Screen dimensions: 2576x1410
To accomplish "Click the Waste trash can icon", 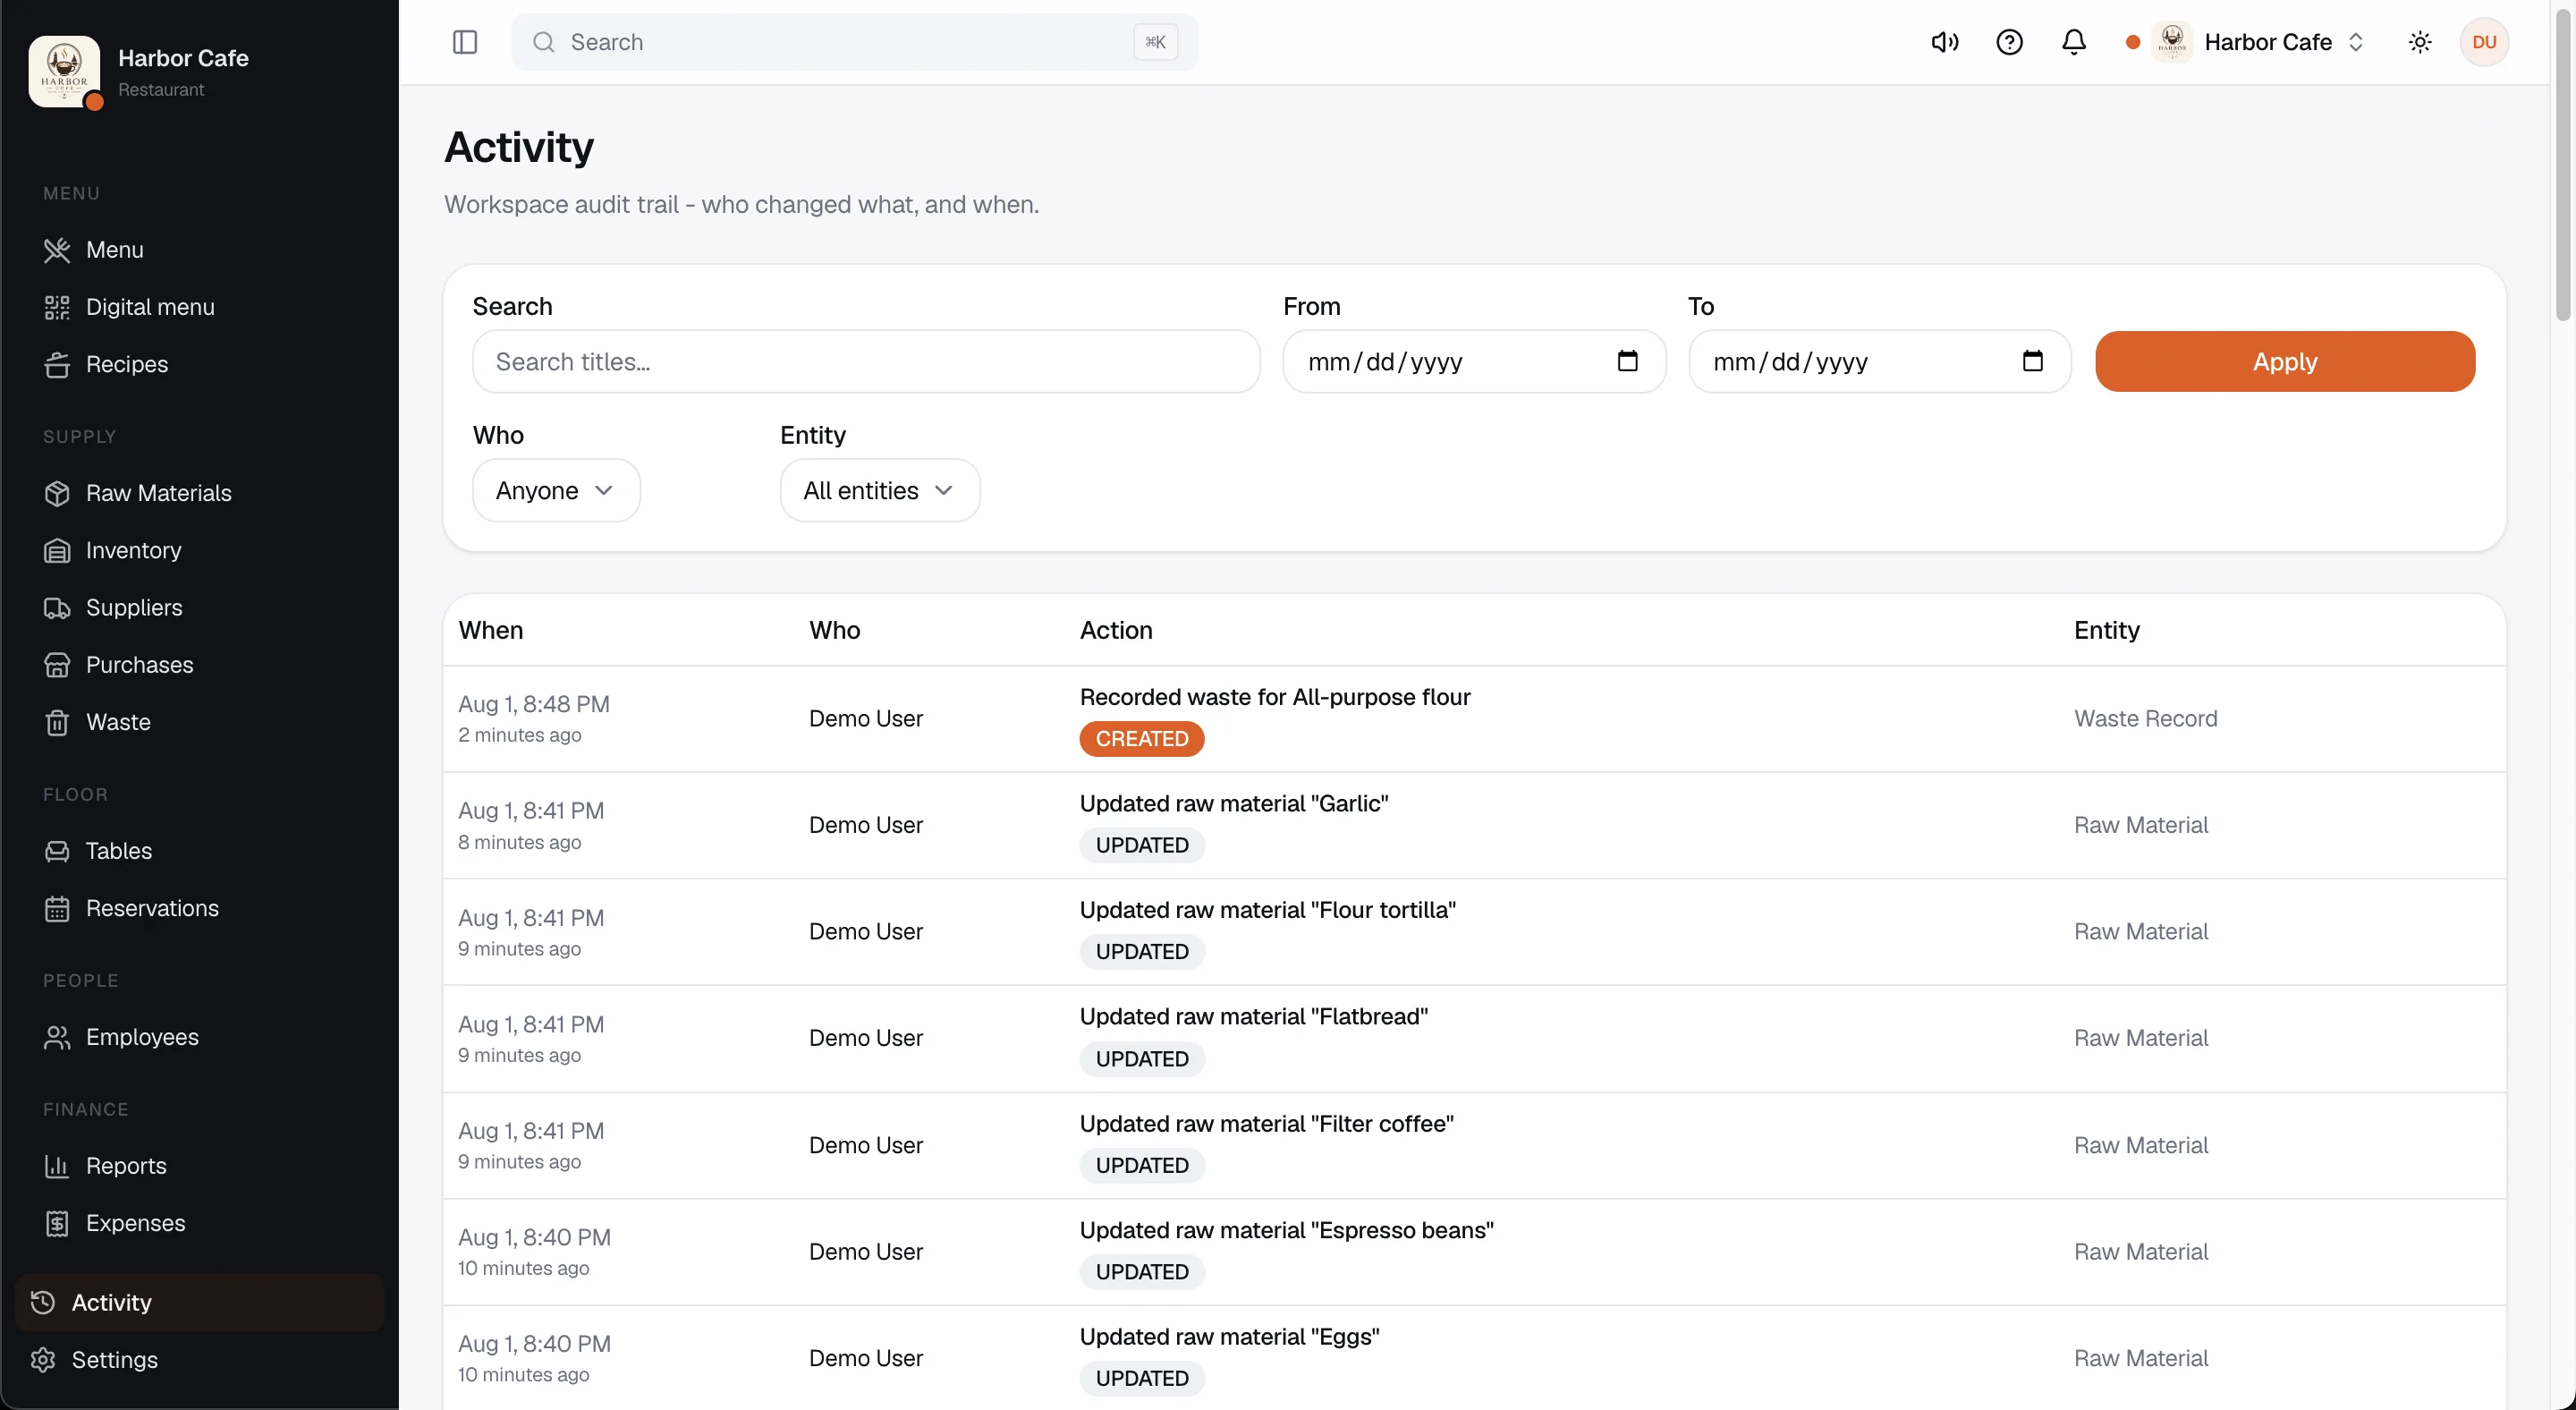I will point(57,722).
